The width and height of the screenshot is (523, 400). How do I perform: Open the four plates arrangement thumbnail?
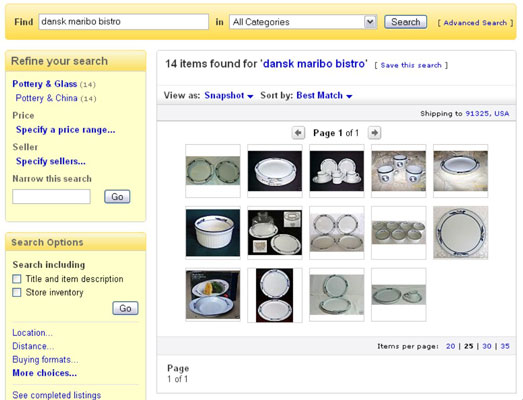pyautogui.click(x=337, y=233)
